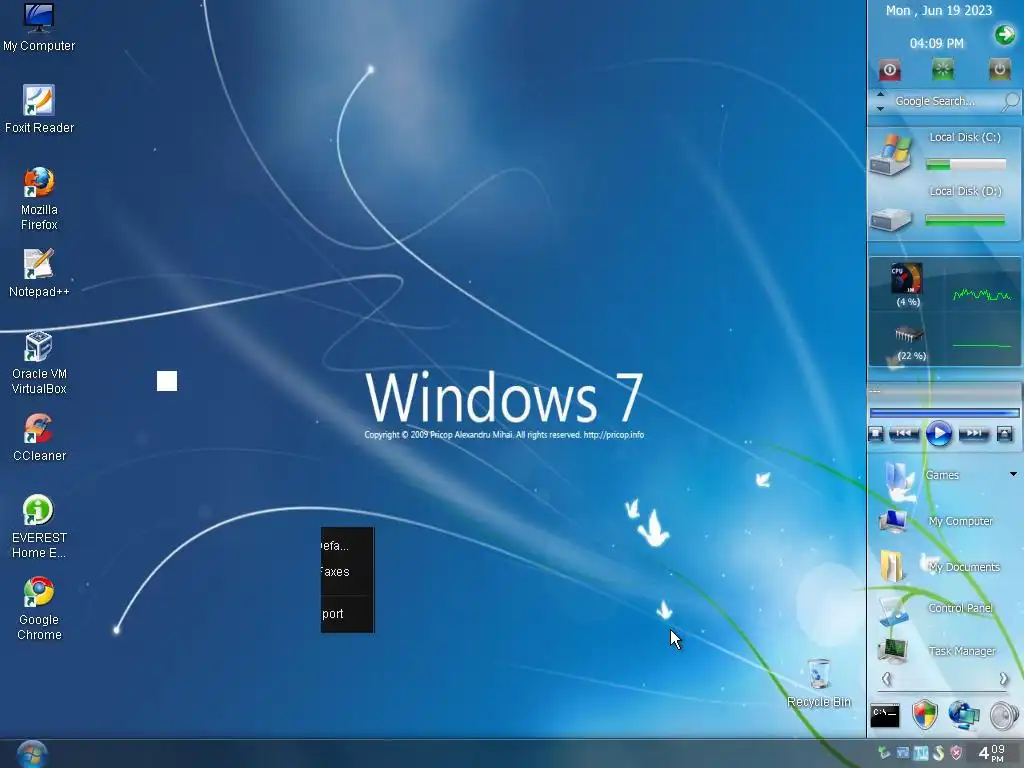Launch the CCleaner desktop shortcut
This screenshot has width=1024, height=768.
[39, 437]
